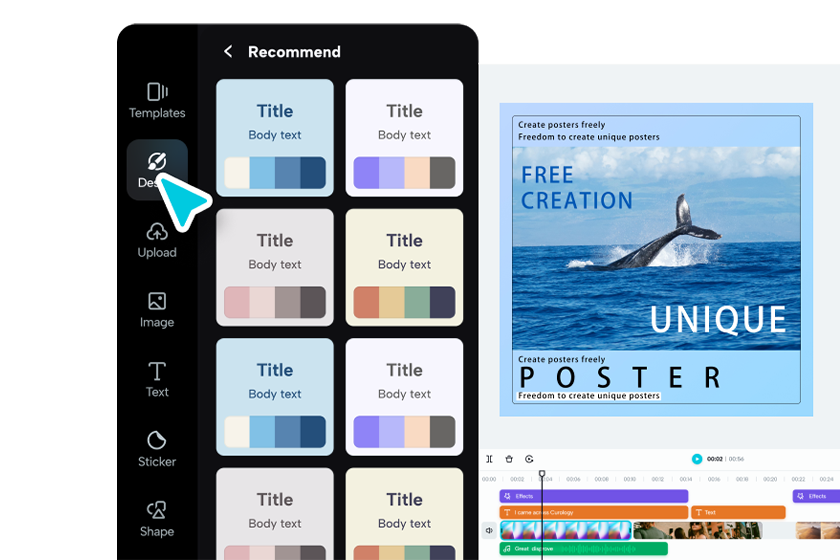This screenshot has height=560, width=840.
Task: Select the Text tool in sidebar
Action: 157,379
